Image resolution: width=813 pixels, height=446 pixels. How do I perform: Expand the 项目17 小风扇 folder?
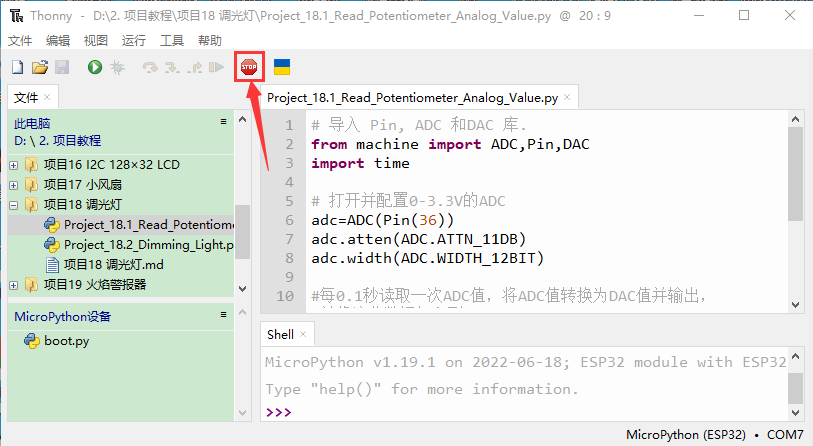[14, 184]
